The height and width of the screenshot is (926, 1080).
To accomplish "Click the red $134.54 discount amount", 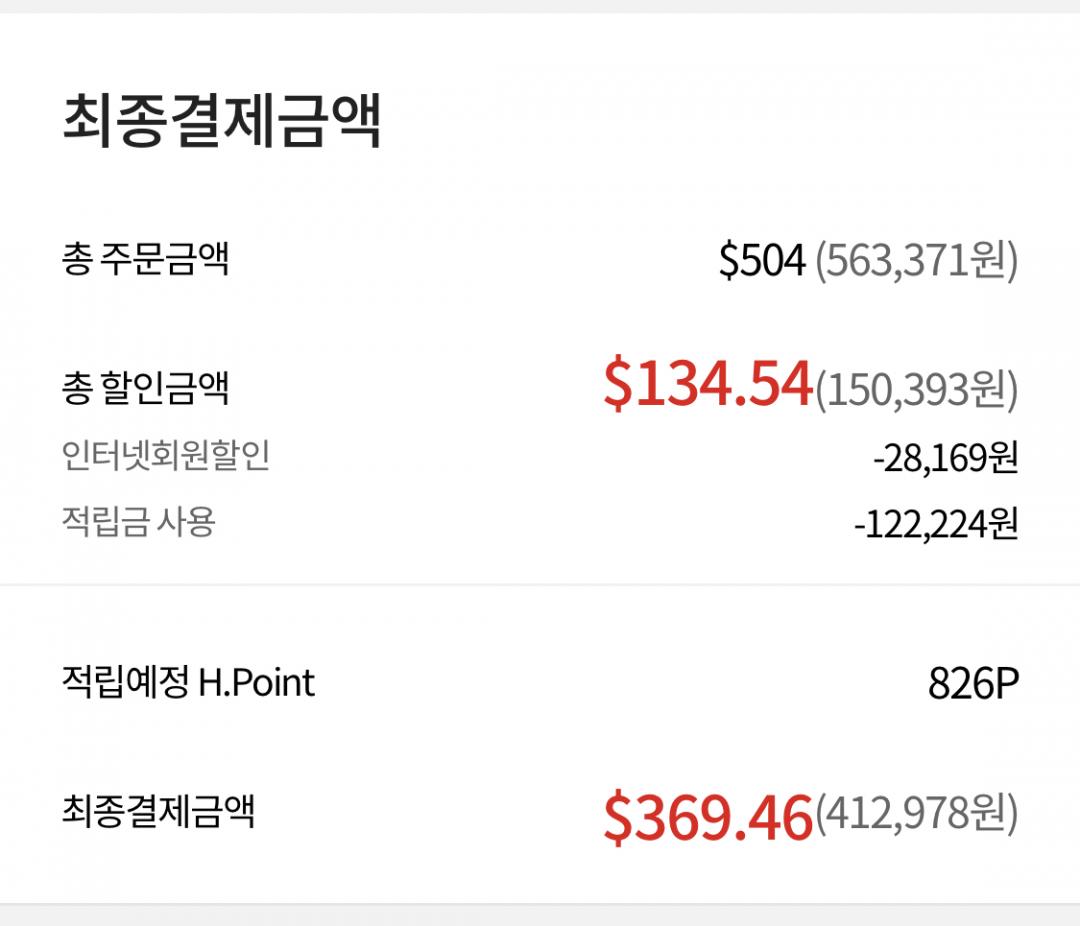I will (707, 386).
